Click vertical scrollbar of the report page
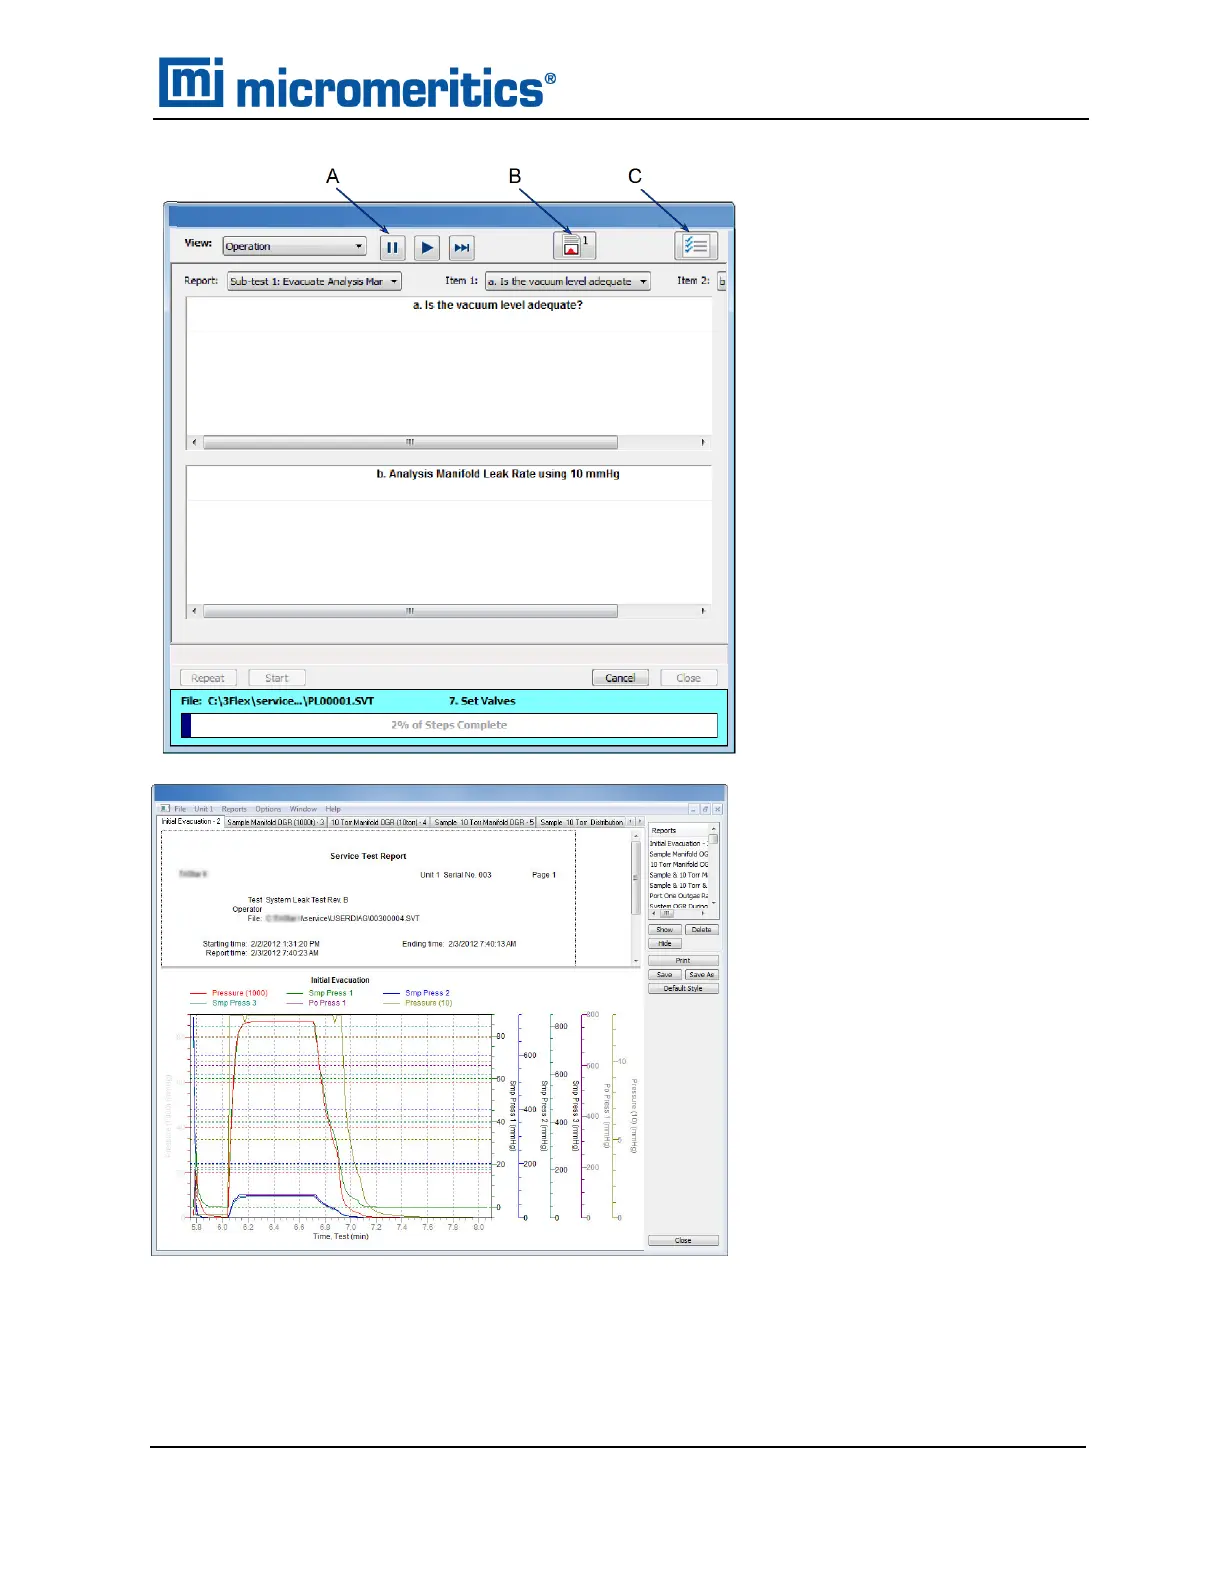 (636, 898)
